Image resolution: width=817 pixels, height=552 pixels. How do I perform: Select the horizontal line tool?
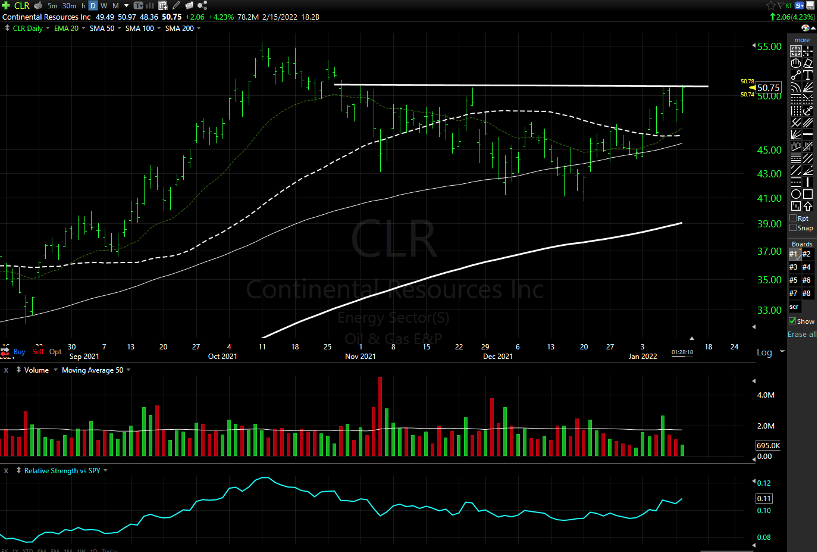(x=808, y=134)
